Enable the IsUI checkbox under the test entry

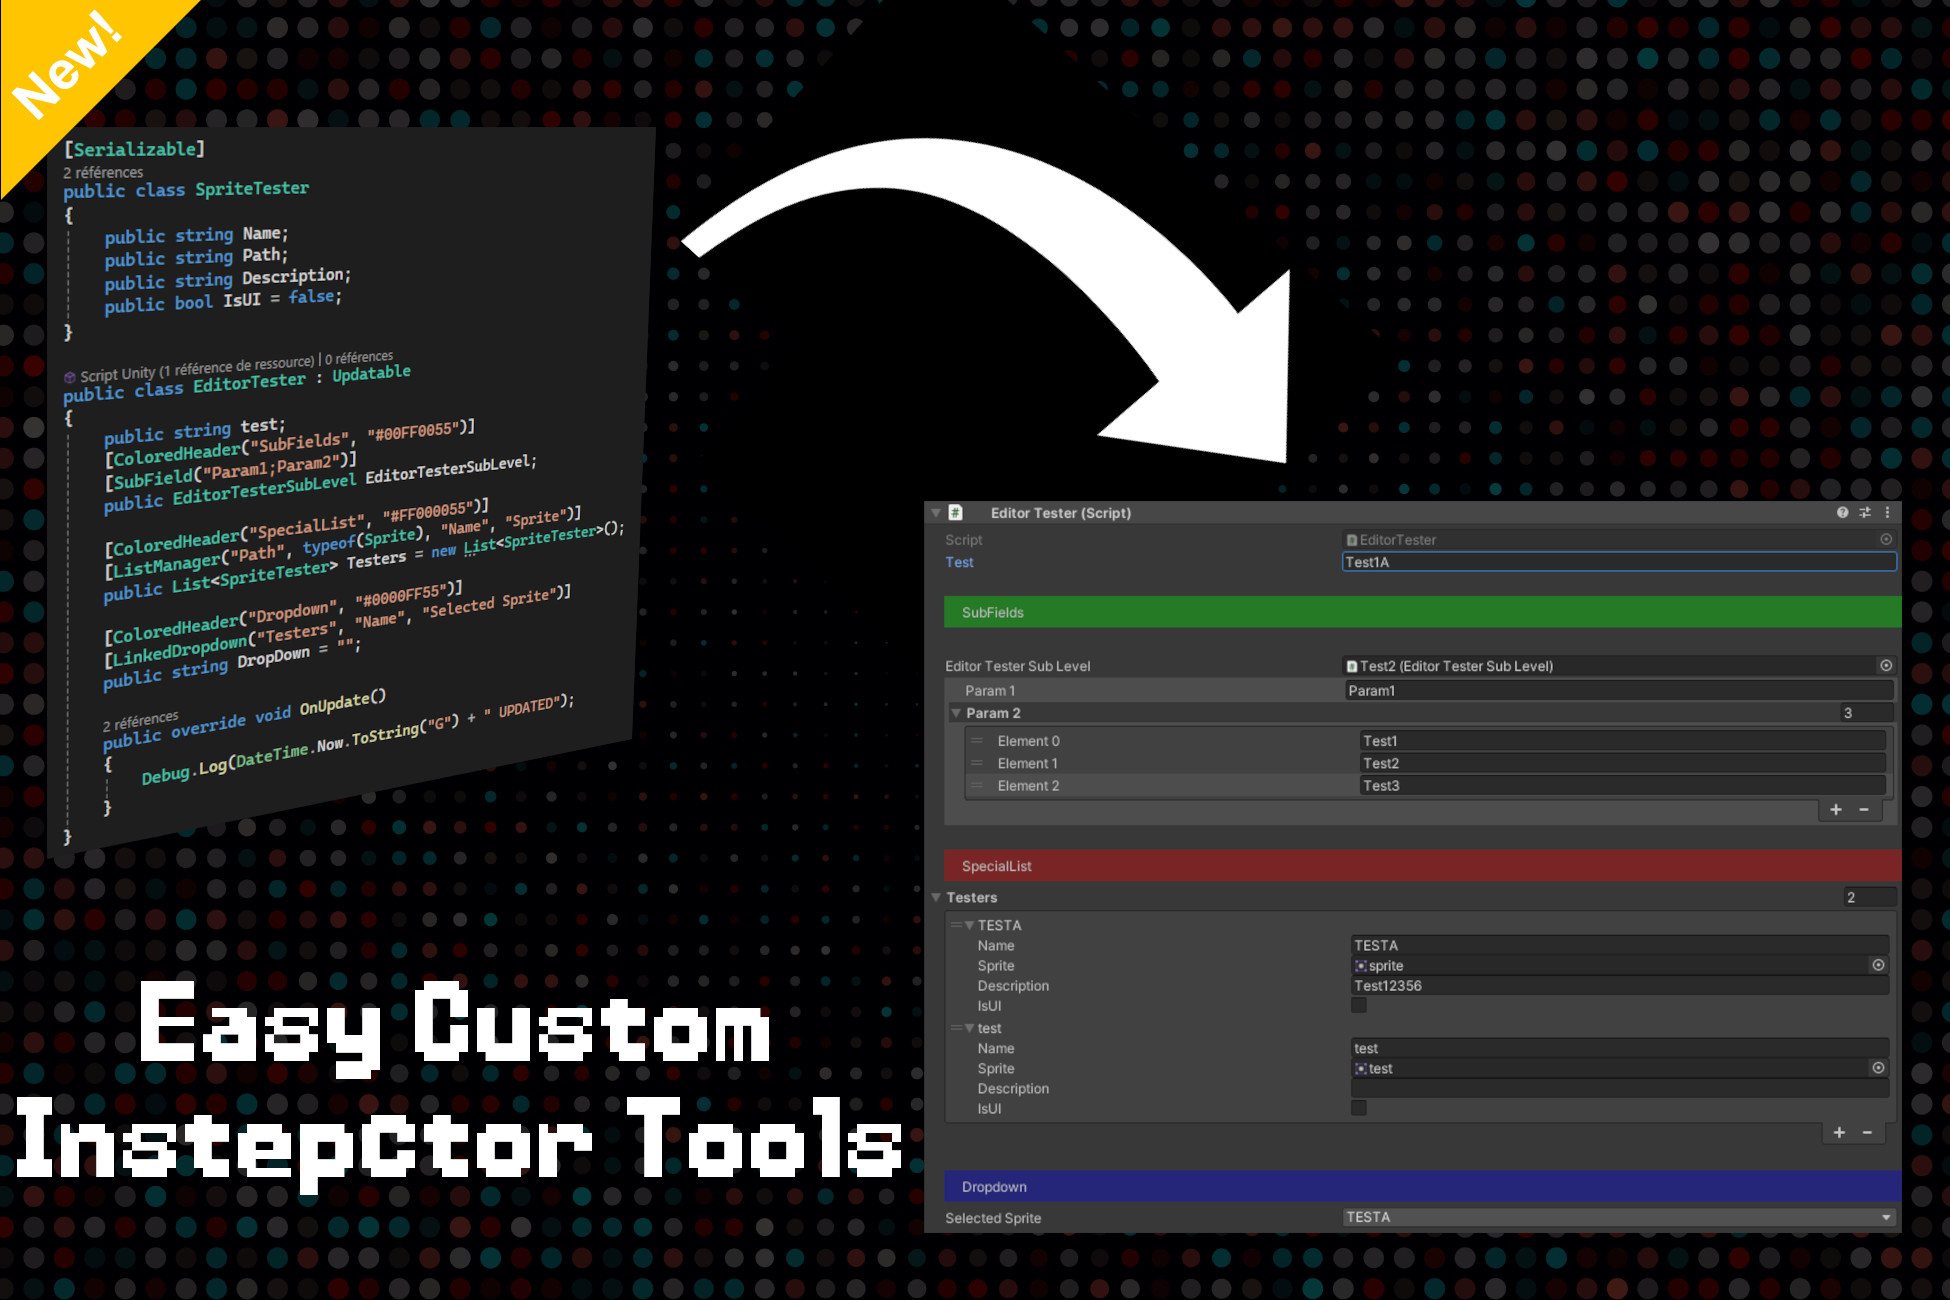(x=1358, y=1107)
